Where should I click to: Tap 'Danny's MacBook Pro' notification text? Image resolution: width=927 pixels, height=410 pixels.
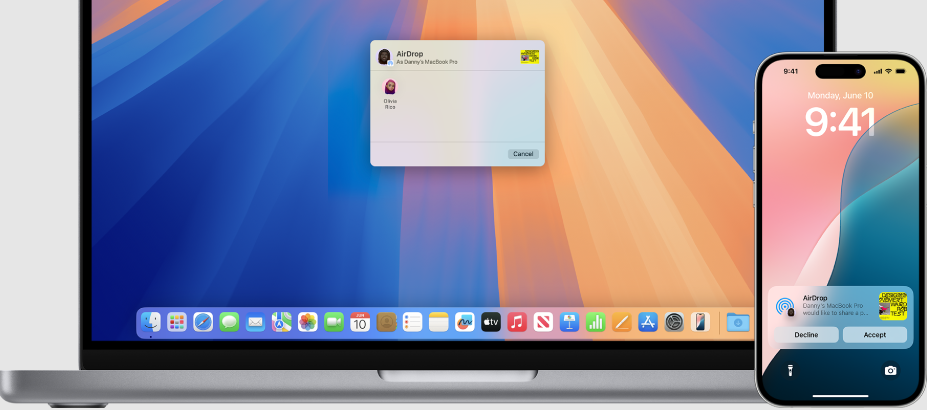coord(833,306)
